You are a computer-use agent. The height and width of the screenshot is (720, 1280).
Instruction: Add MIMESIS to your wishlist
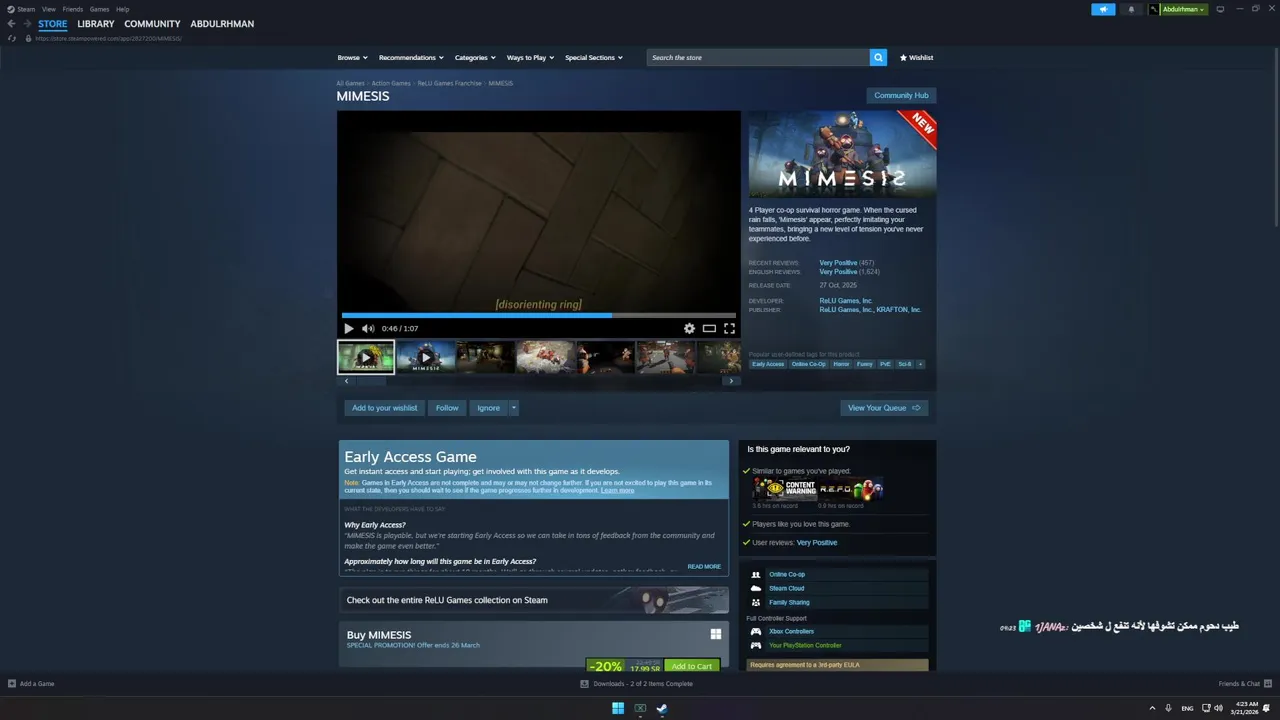pyautogui.click(x=385, y=408)
